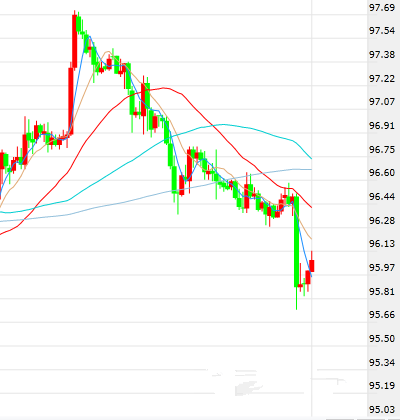This screenshot has height=420, width=400.
Task: Click the last red candle at right edge
Action: tap(312, 266)
